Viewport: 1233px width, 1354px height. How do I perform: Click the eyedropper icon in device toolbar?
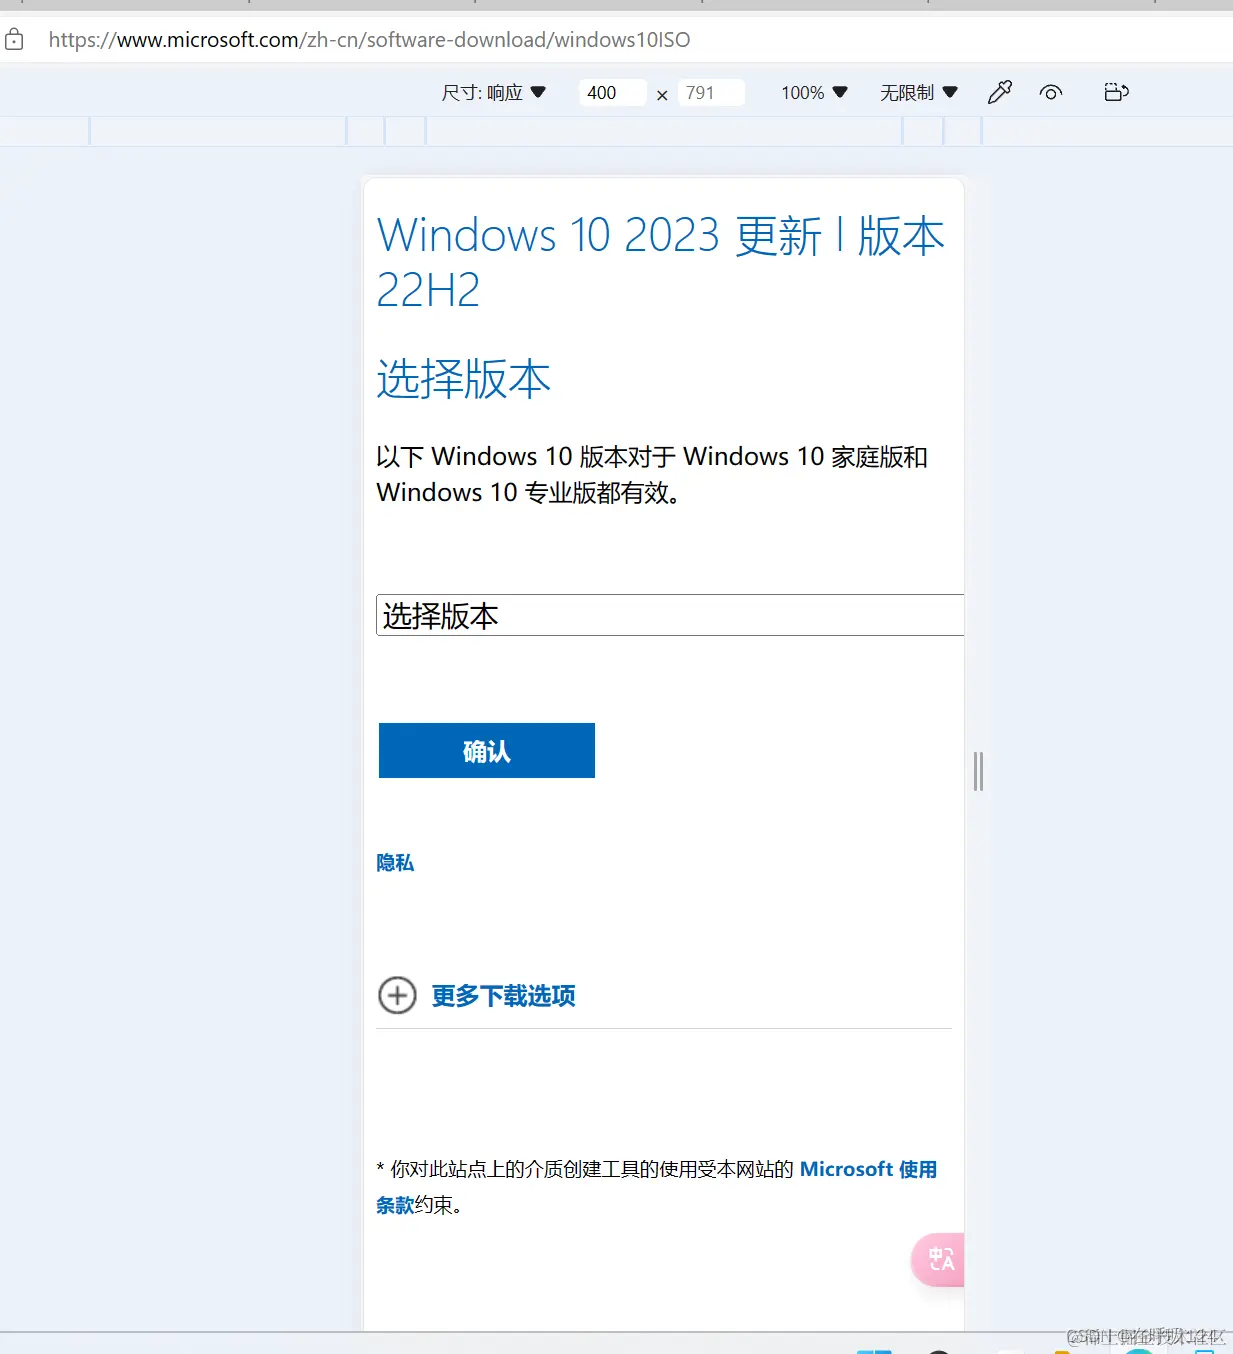click(1000, 92)
